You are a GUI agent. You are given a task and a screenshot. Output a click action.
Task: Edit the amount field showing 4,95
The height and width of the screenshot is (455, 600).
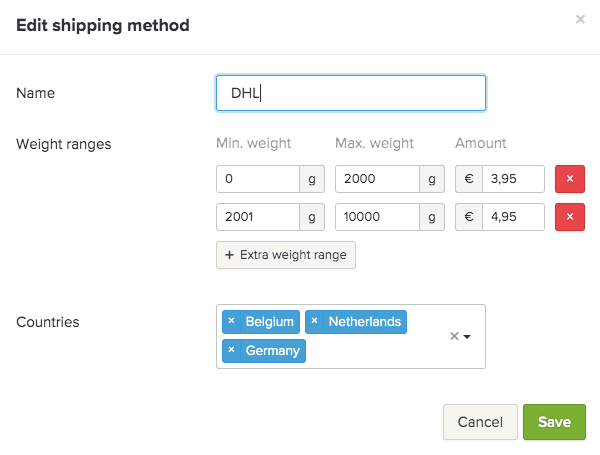click(513, 217)
